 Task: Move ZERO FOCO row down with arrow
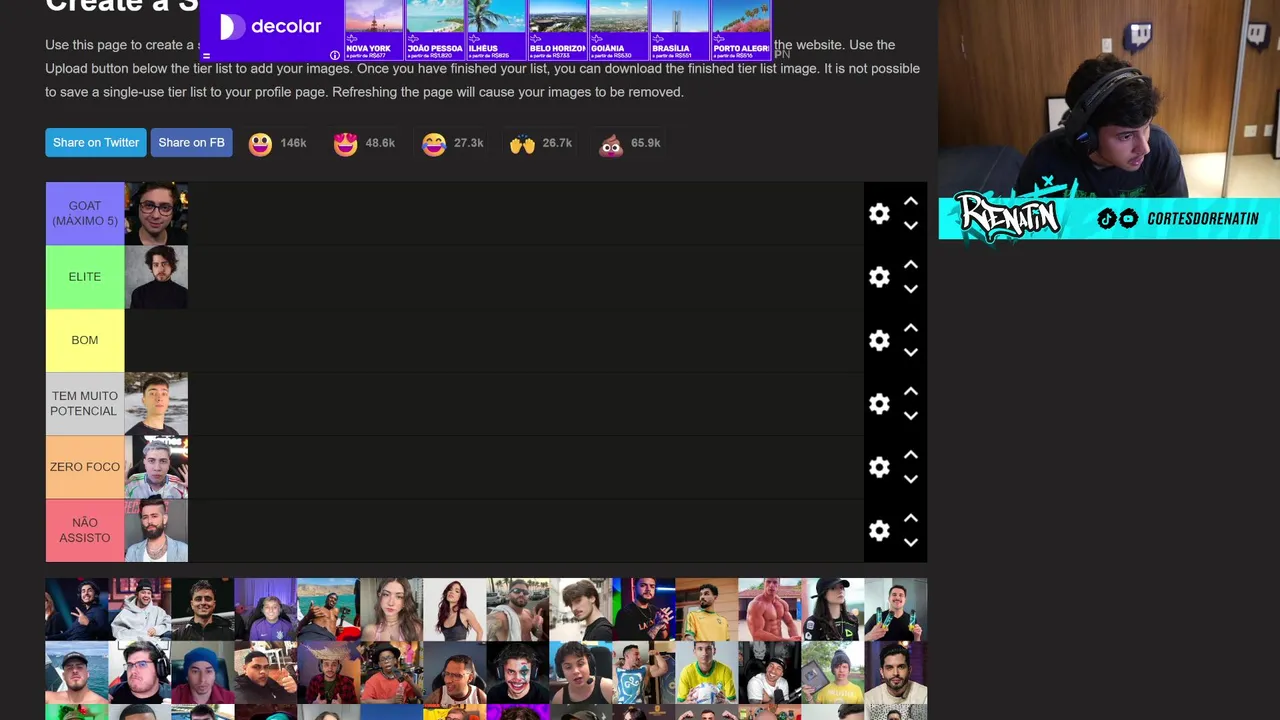tap(911, 479)
